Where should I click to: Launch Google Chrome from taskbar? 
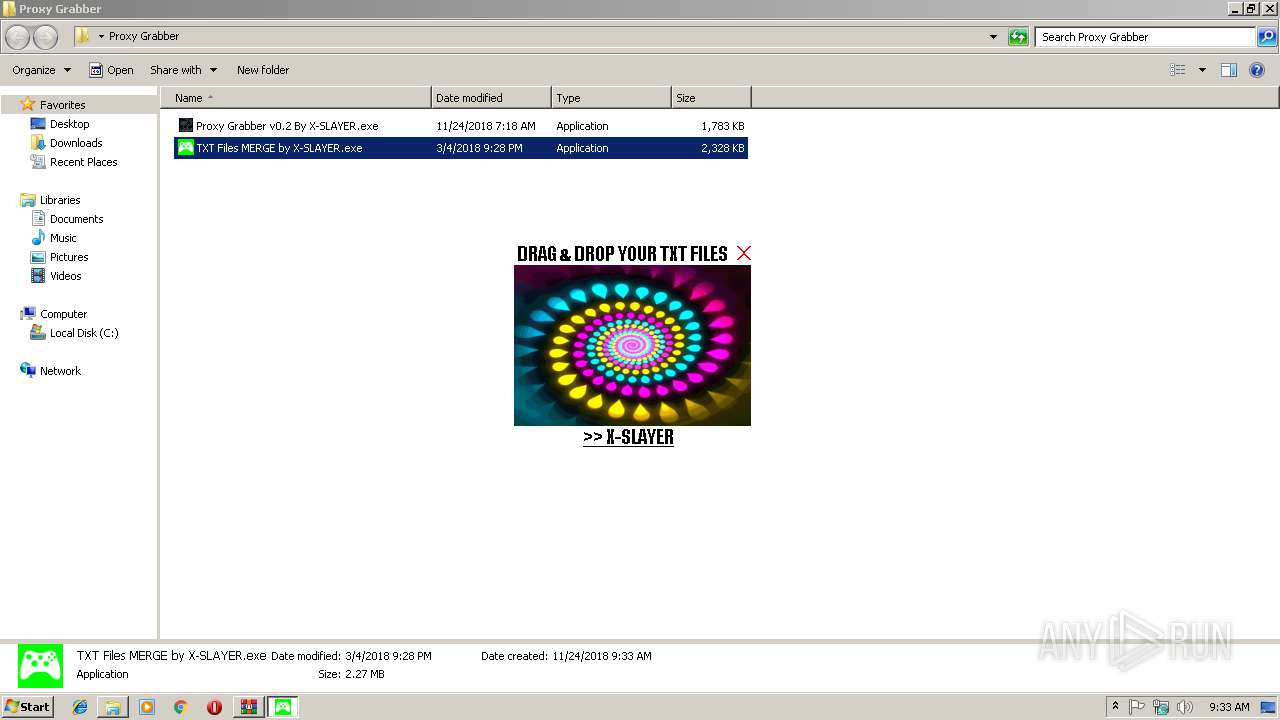click(x=181, y=707)
